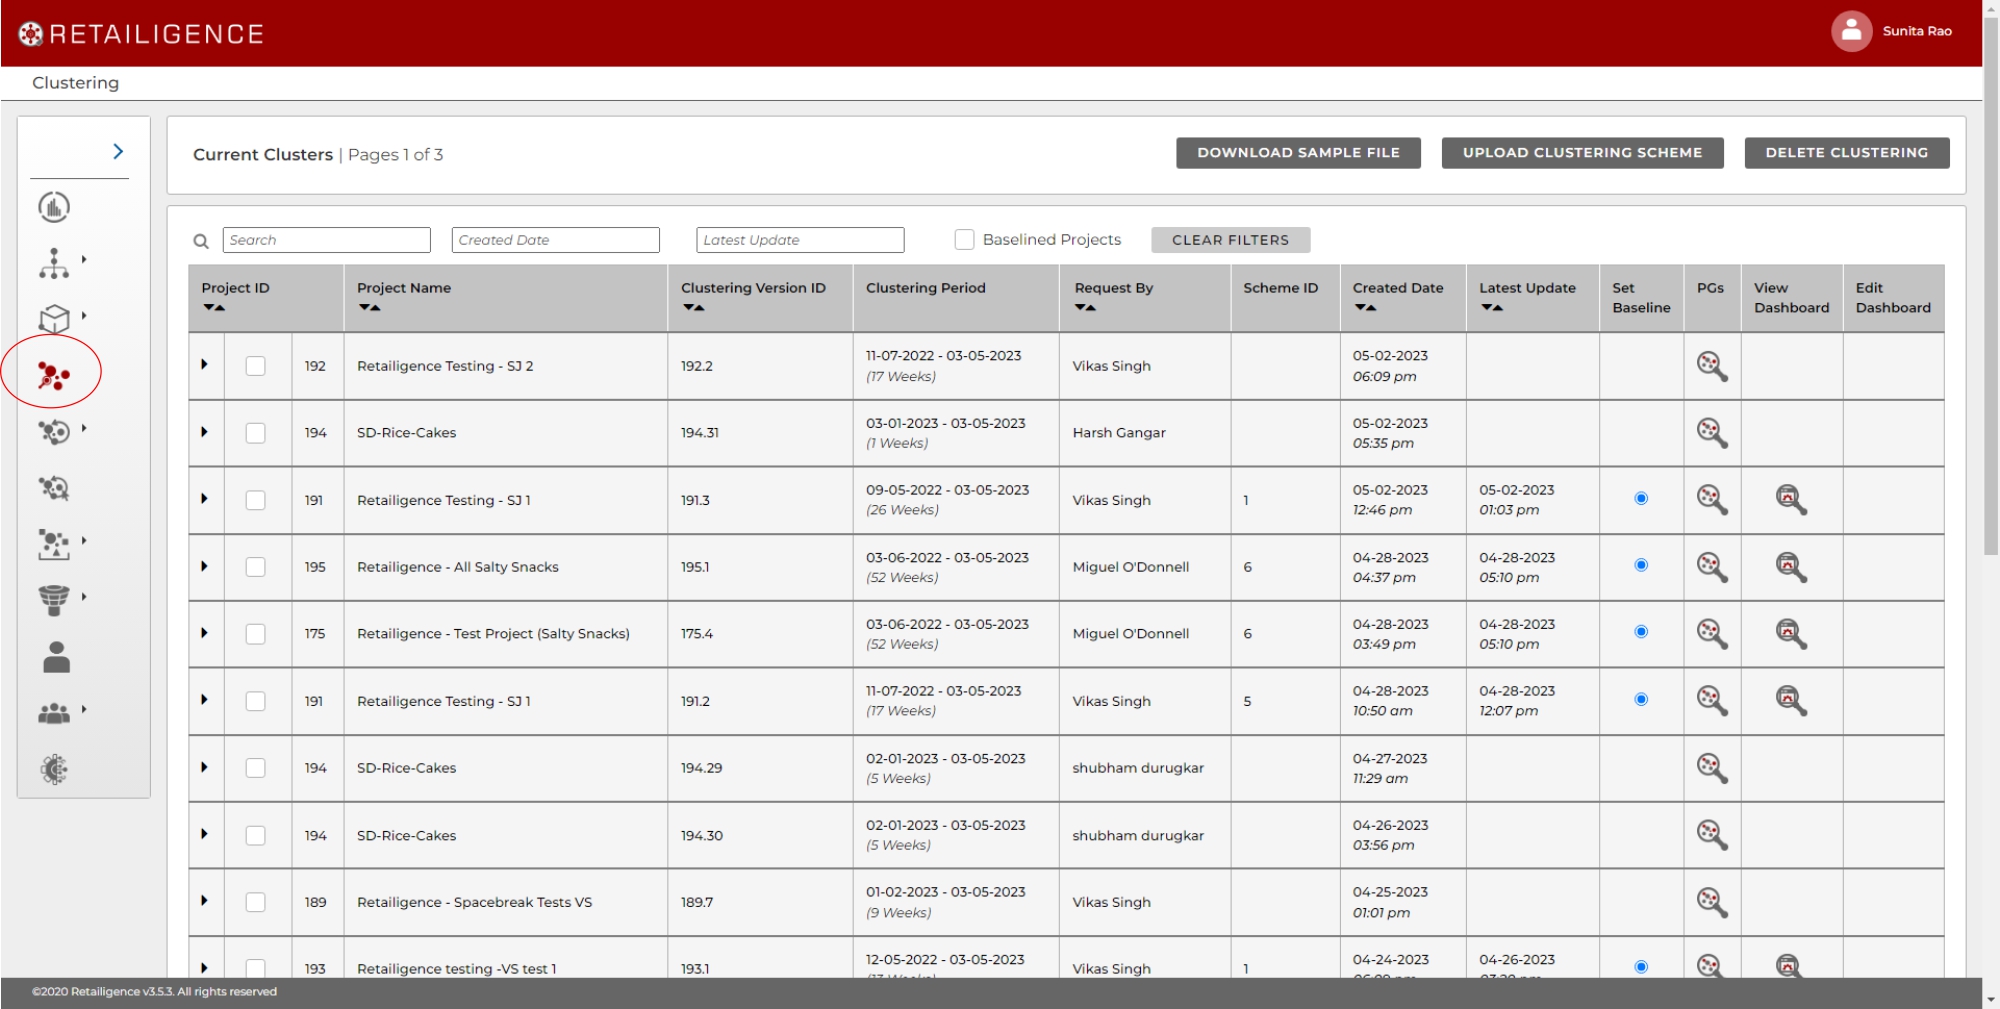Click the Download Sample File button
Screen dimensions: 2000x1009
point(1297,153)
